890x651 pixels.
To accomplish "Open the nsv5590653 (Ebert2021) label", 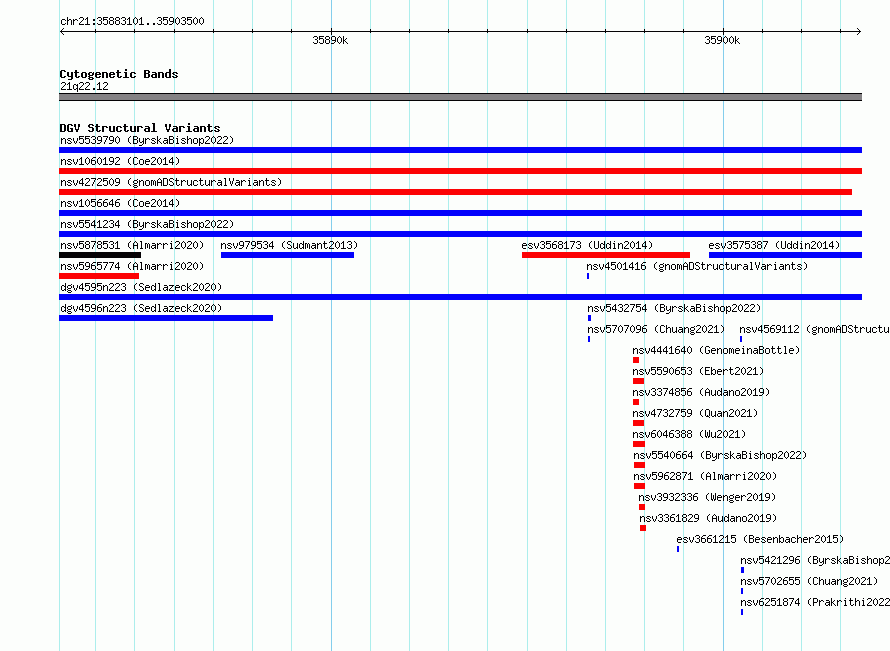I will (698, 371).
